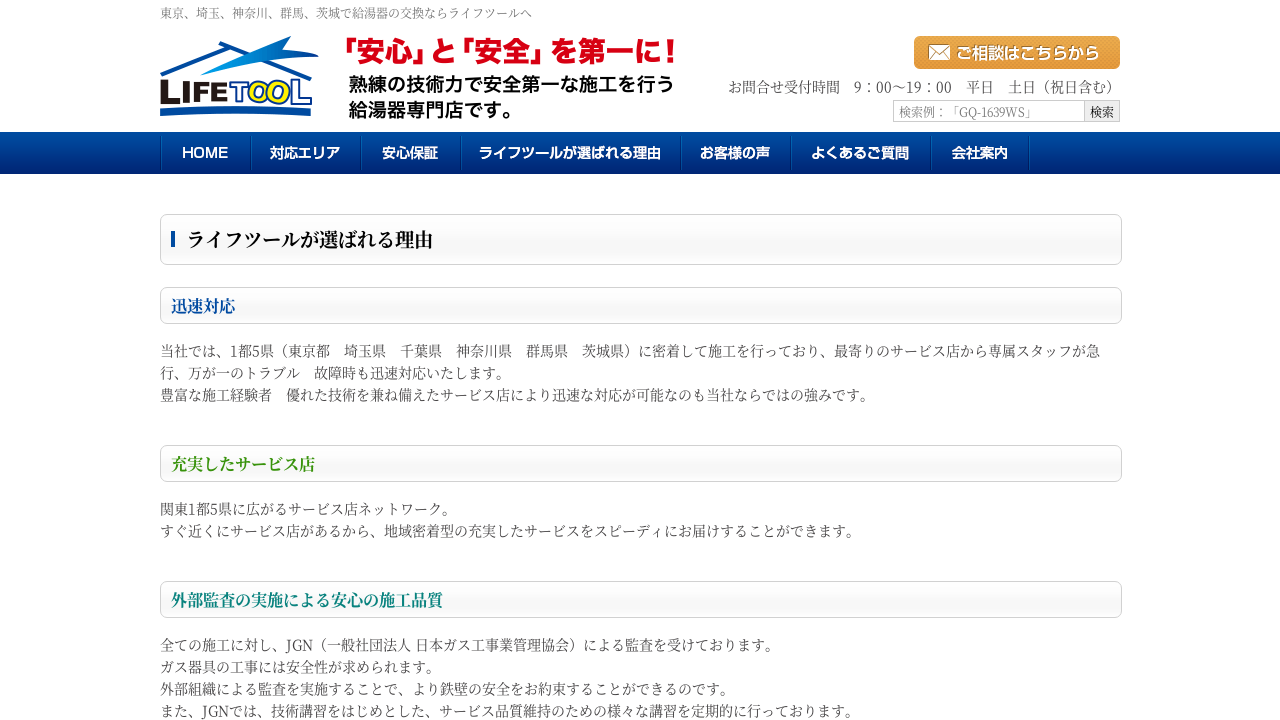The image size is (1280, 720).
Task: Go to HOME in navigation bar
Action: pyautogui.click(x=205, y=153)
